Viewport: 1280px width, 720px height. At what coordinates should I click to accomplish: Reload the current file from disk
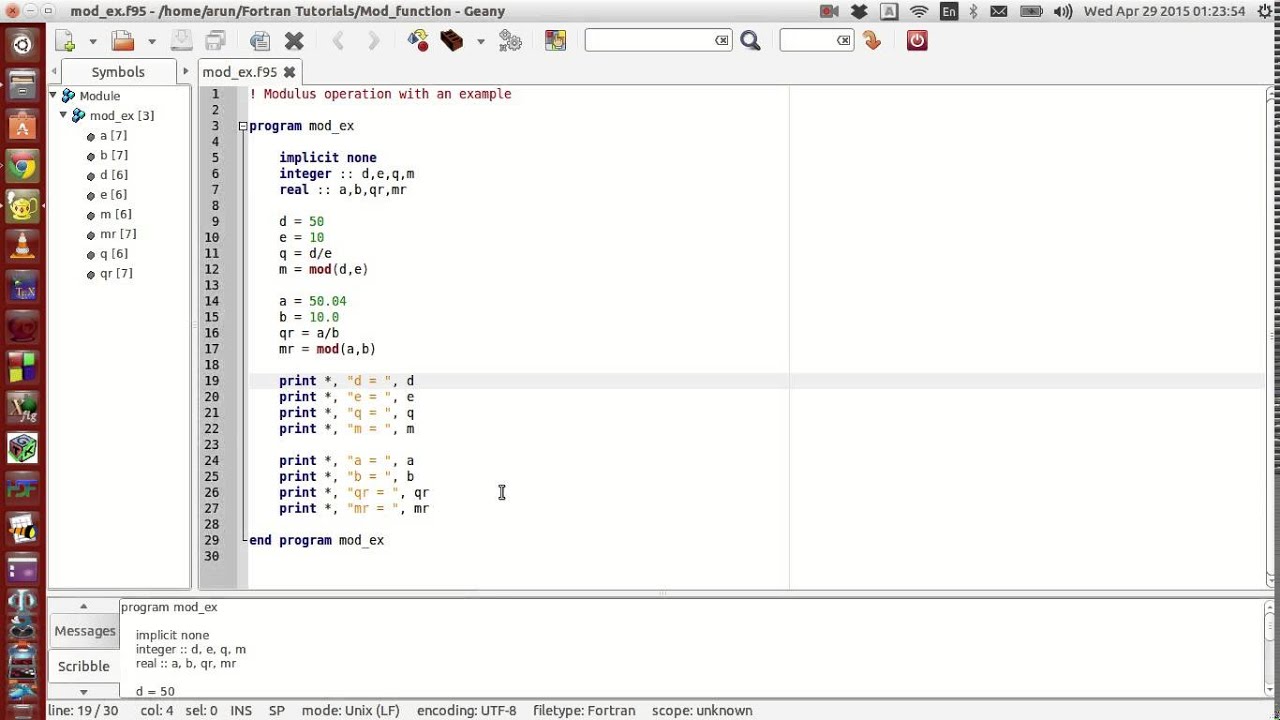(260, 41)
